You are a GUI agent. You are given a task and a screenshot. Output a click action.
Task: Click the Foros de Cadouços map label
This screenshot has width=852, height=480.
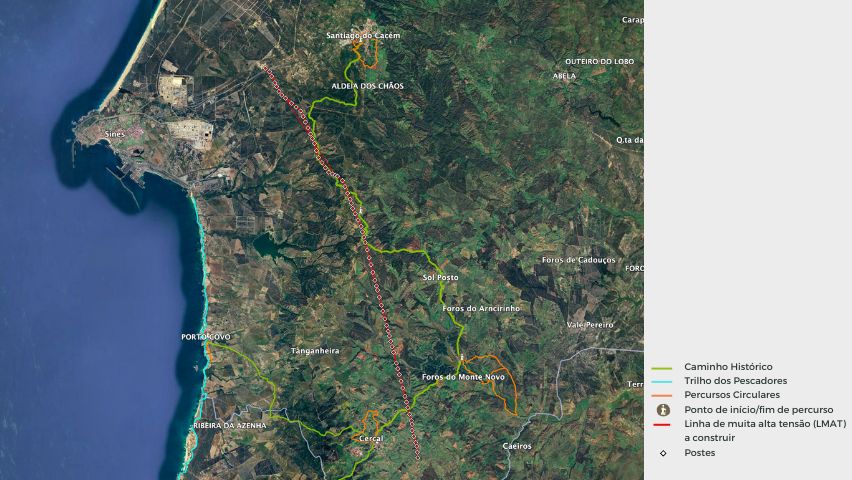tap(579, 260)
